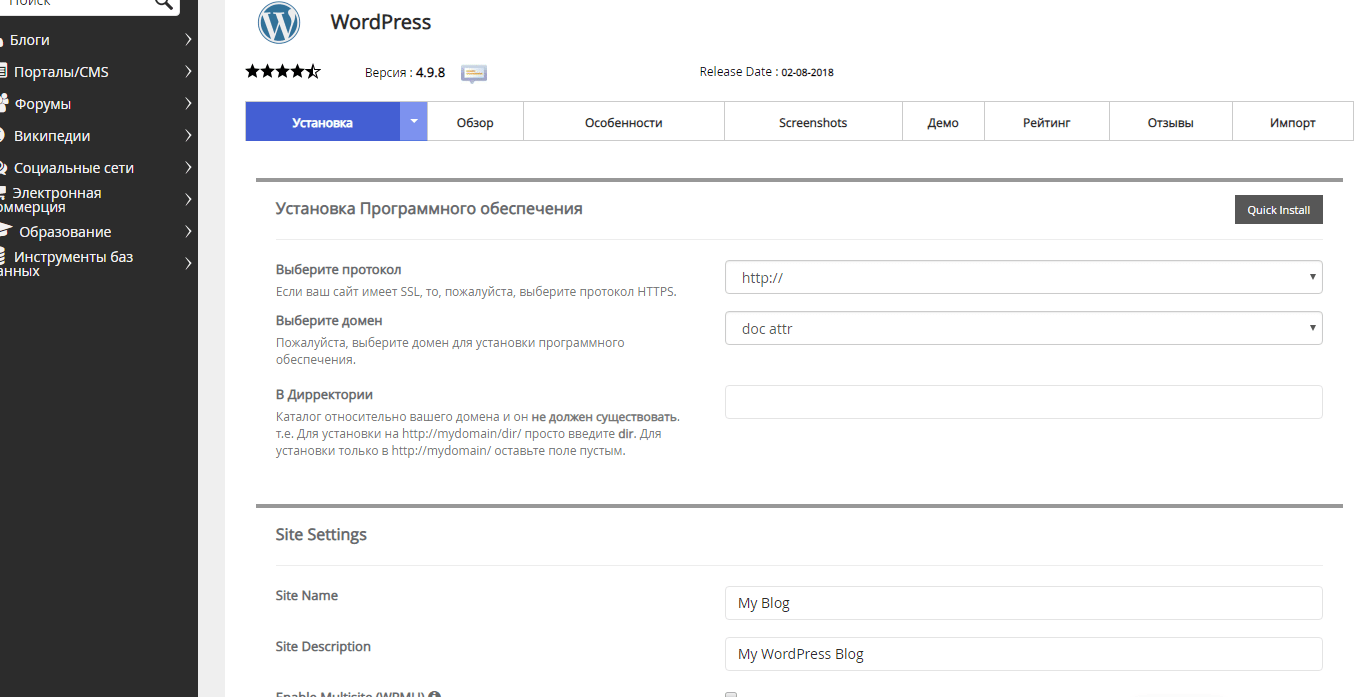The image size is (1358, 697).
Task: Click the 'Установка Программного обеспечения' heading
Action: 429,209
